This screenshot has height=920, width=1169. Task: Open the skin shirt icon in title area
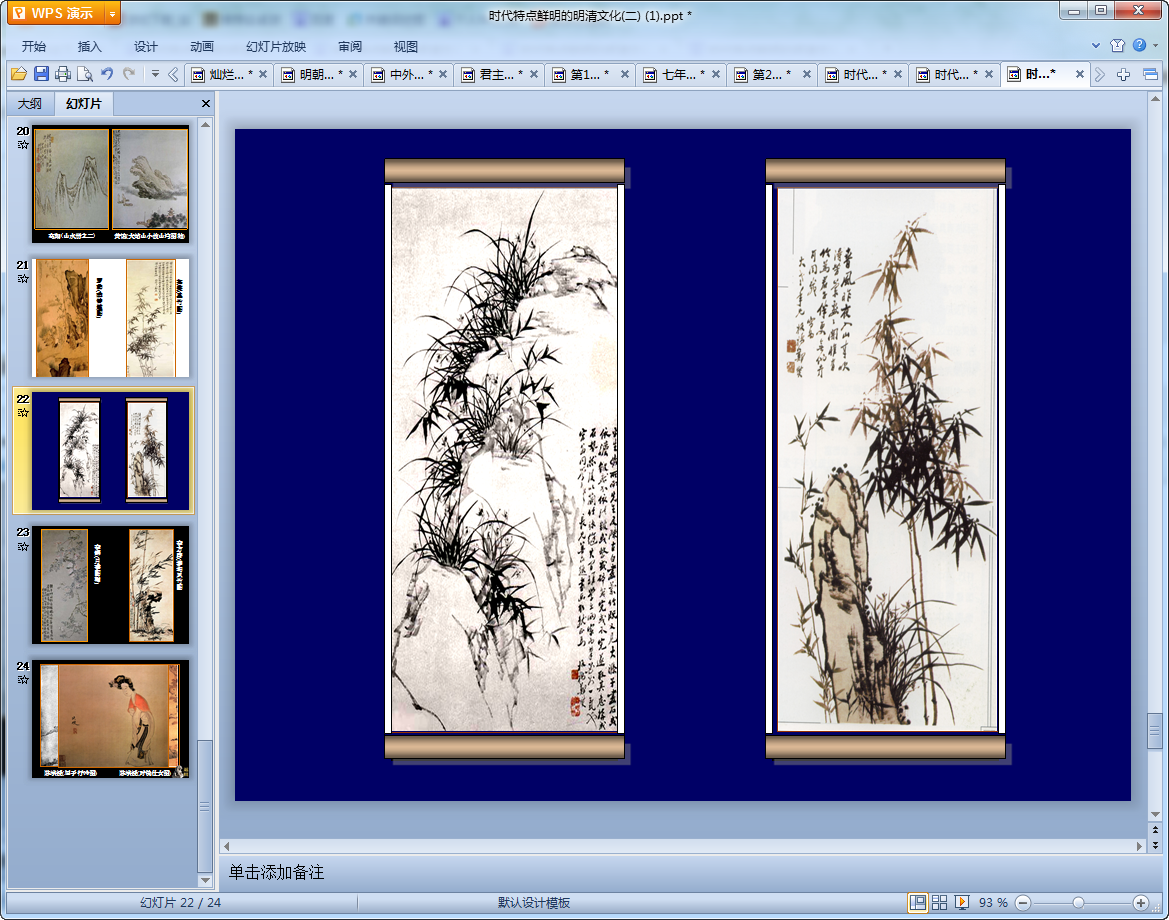point(1117,45)
